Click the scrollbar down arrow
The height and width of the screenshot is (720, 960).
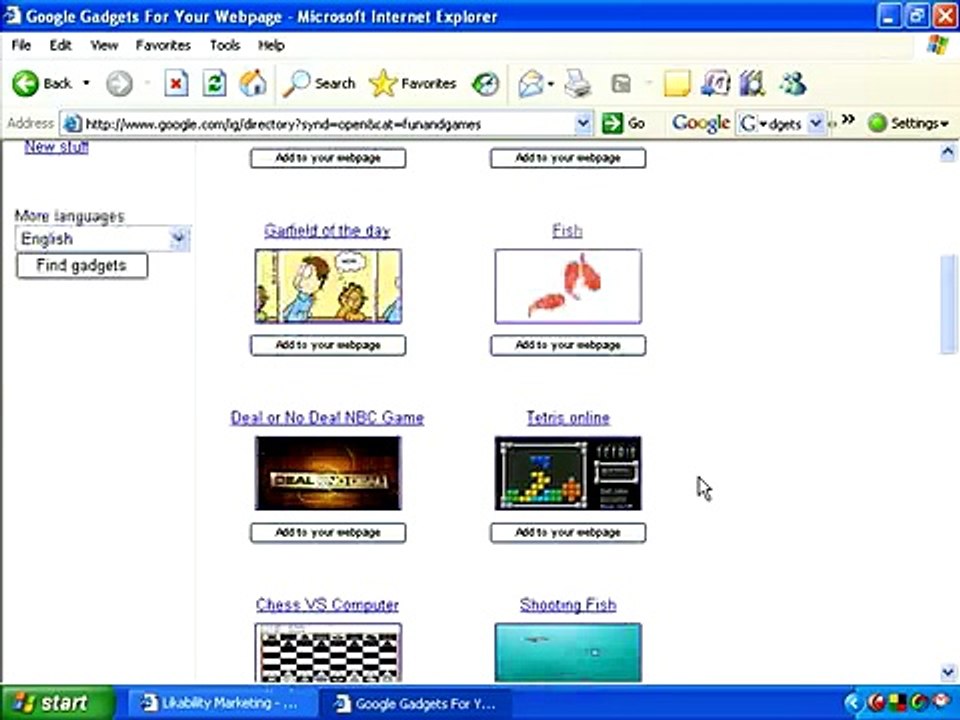pos(948,672)
